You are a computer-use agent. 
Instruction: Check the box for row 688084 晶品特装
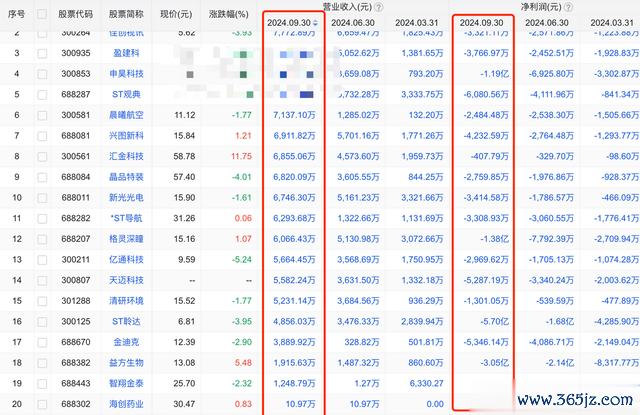[42, 177]
